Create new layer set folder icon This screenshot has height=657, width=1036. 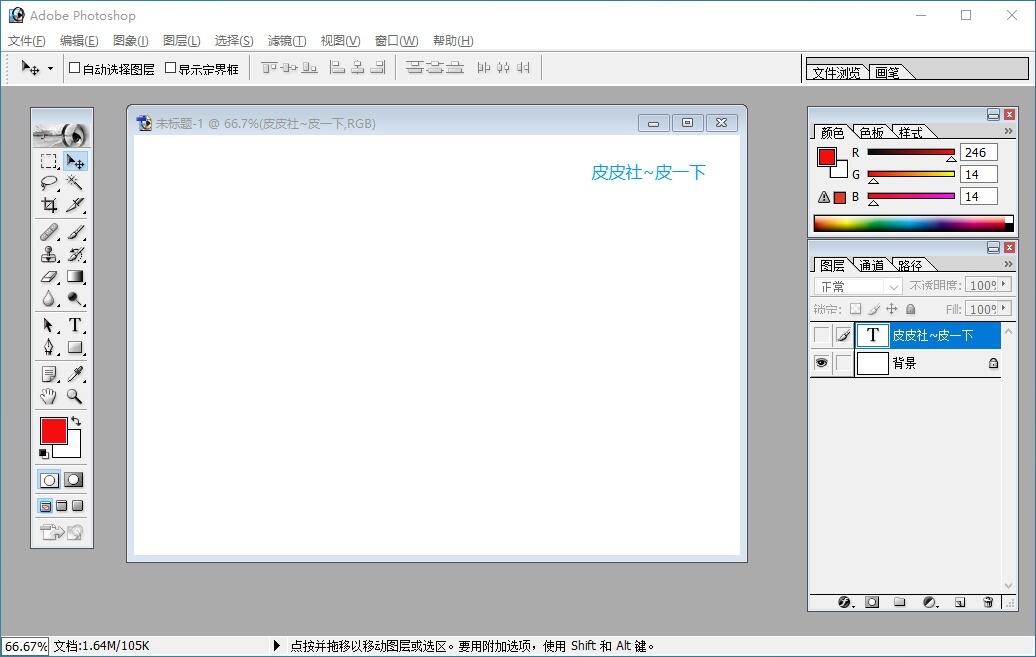[x=899, y=602]
